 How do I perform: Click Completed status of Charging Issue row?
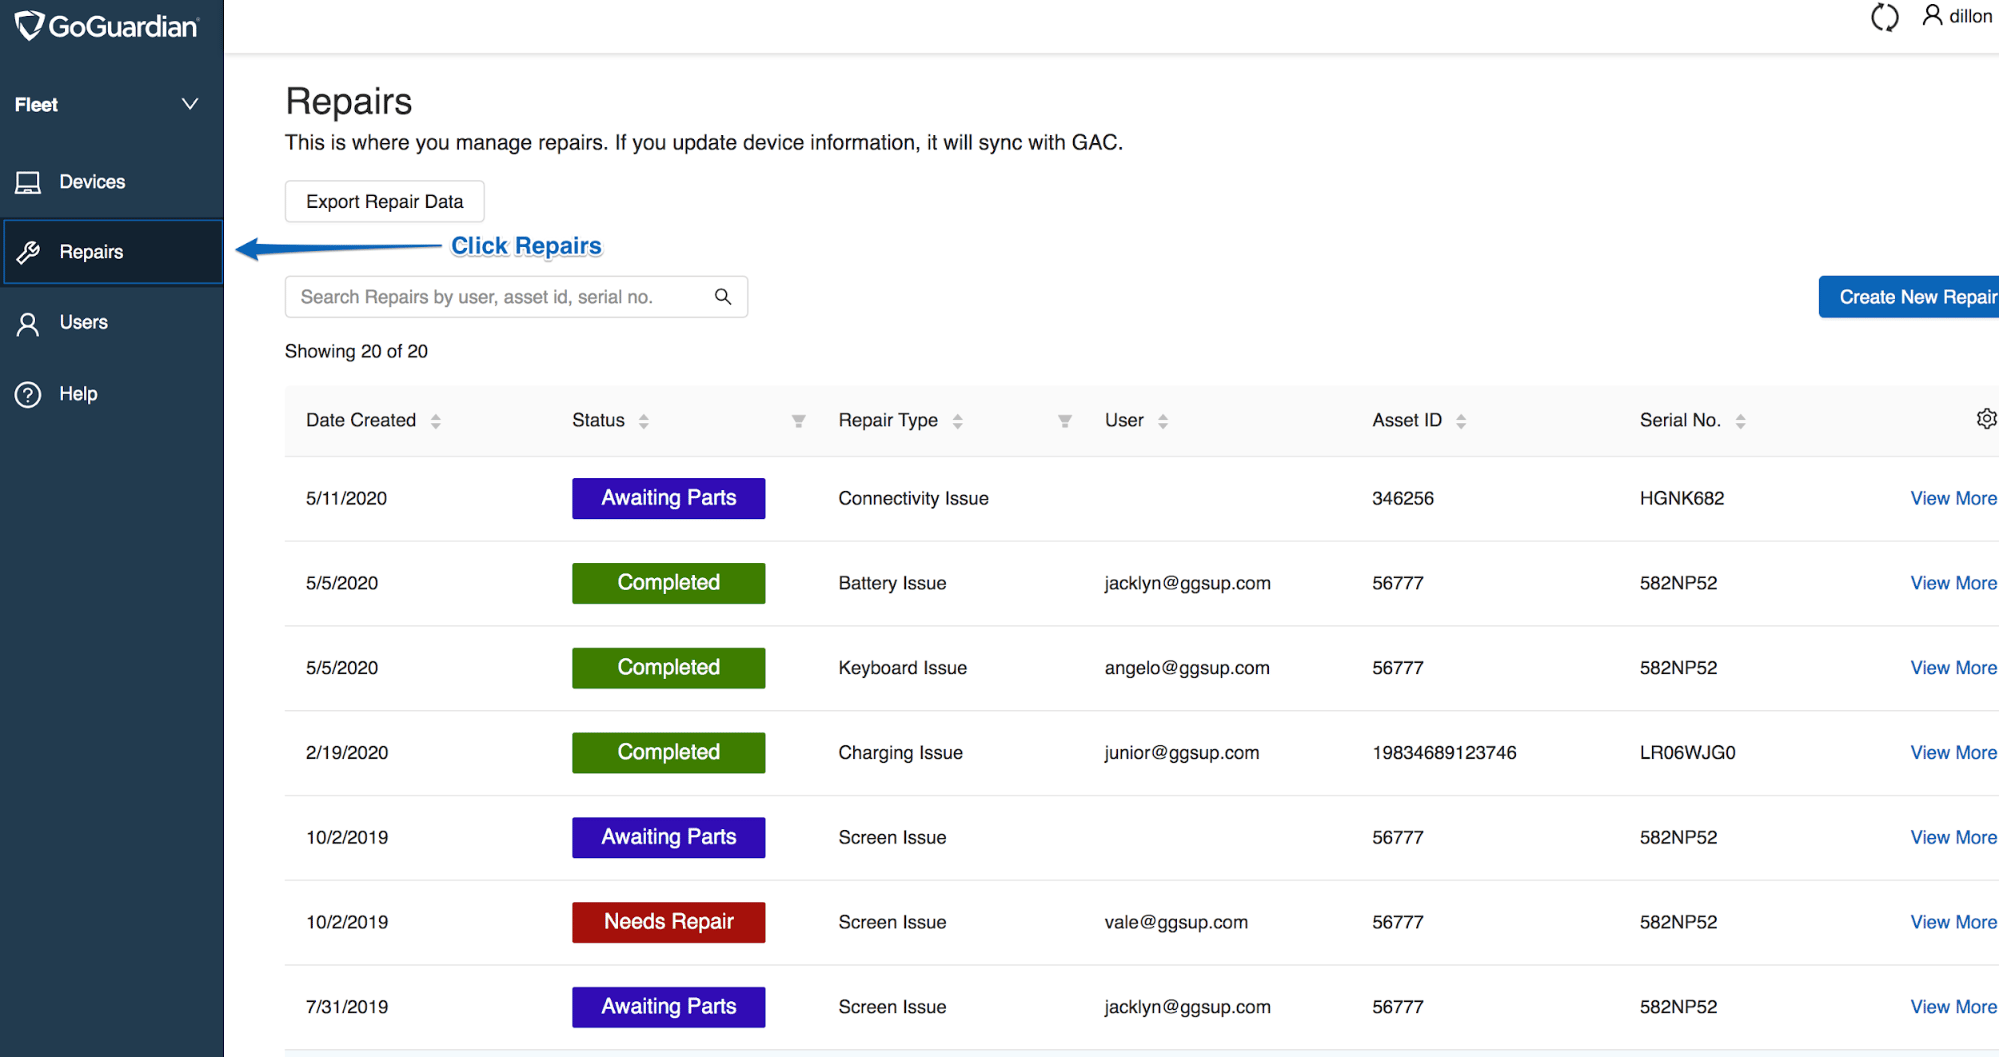pos(669,753)
